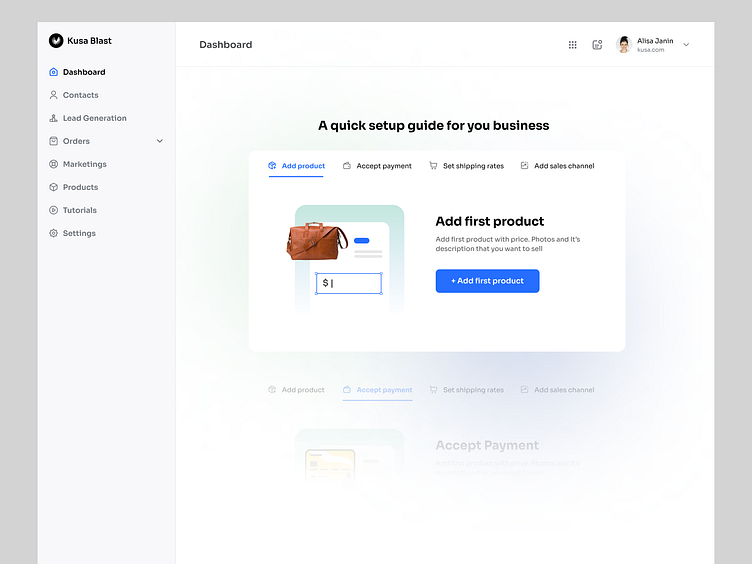Click the price input field in illustration
Viewport: 752px width, 564px height.
coord(349,283)
